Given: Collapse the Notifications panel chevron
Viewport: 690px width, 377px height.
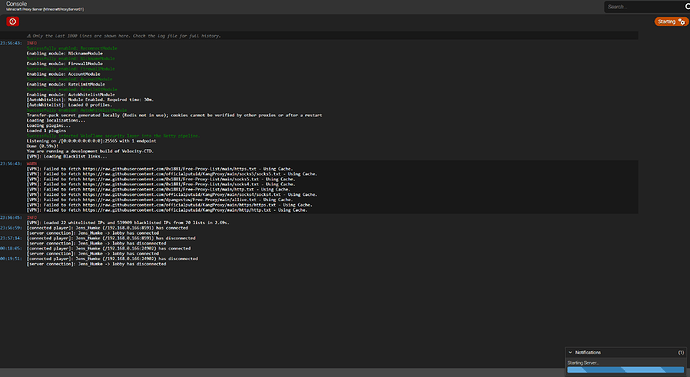Looking at the screenshot, I should (570, 352).
